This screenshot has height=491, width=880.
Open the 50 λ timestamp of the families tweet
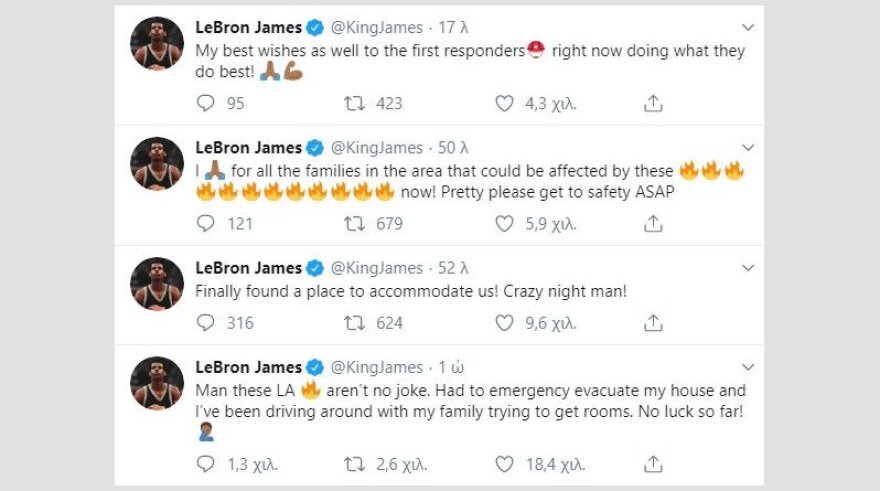(455, 148)
